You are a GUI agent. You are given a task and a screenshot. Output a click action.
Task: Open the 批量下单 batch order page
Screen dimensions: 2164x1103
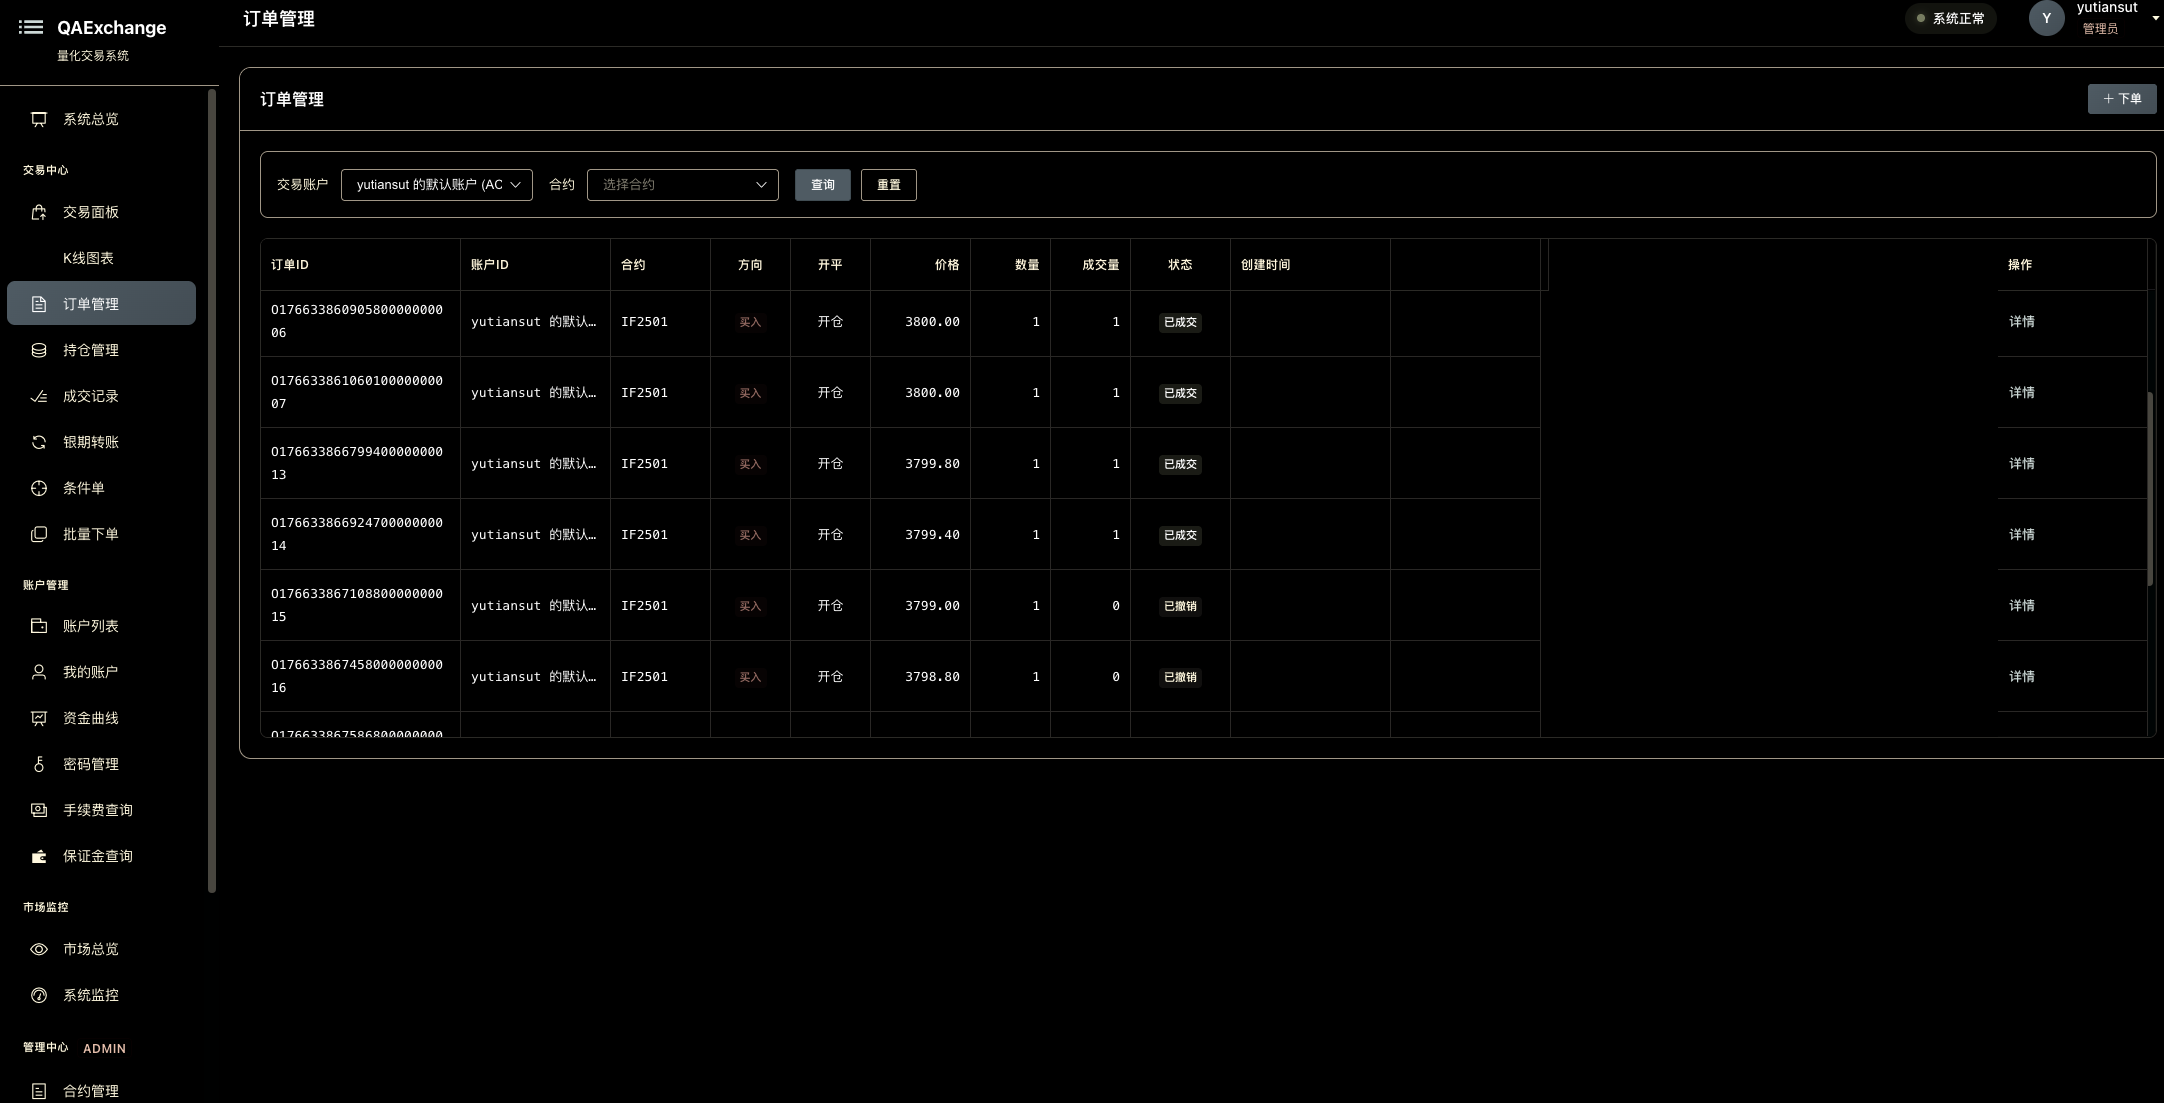point(90,534)
